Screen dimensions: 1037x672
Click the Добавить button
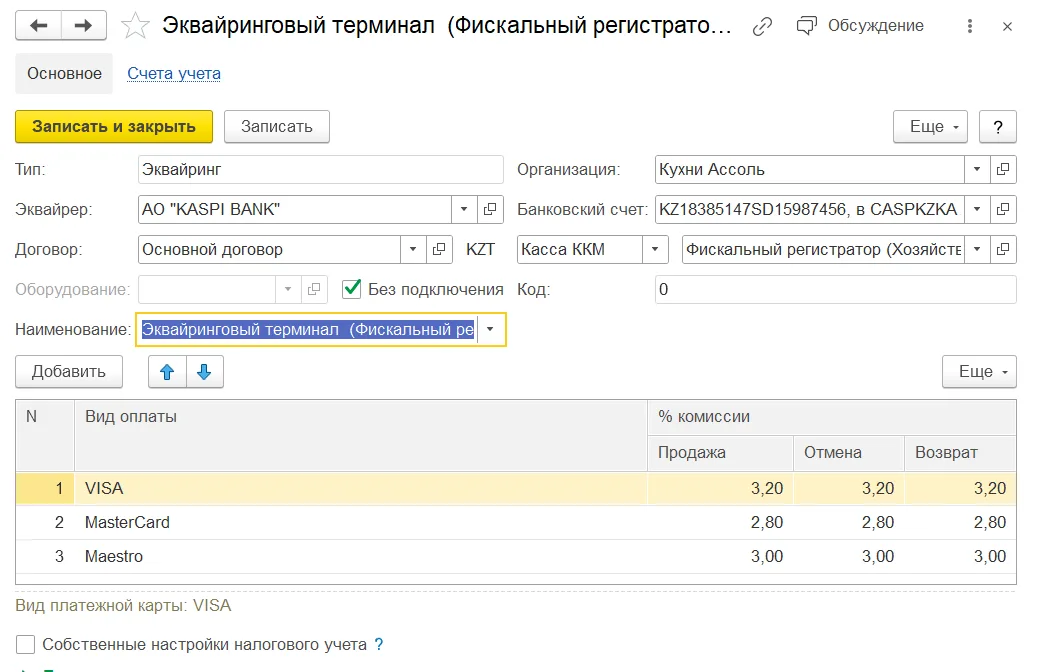69,372
